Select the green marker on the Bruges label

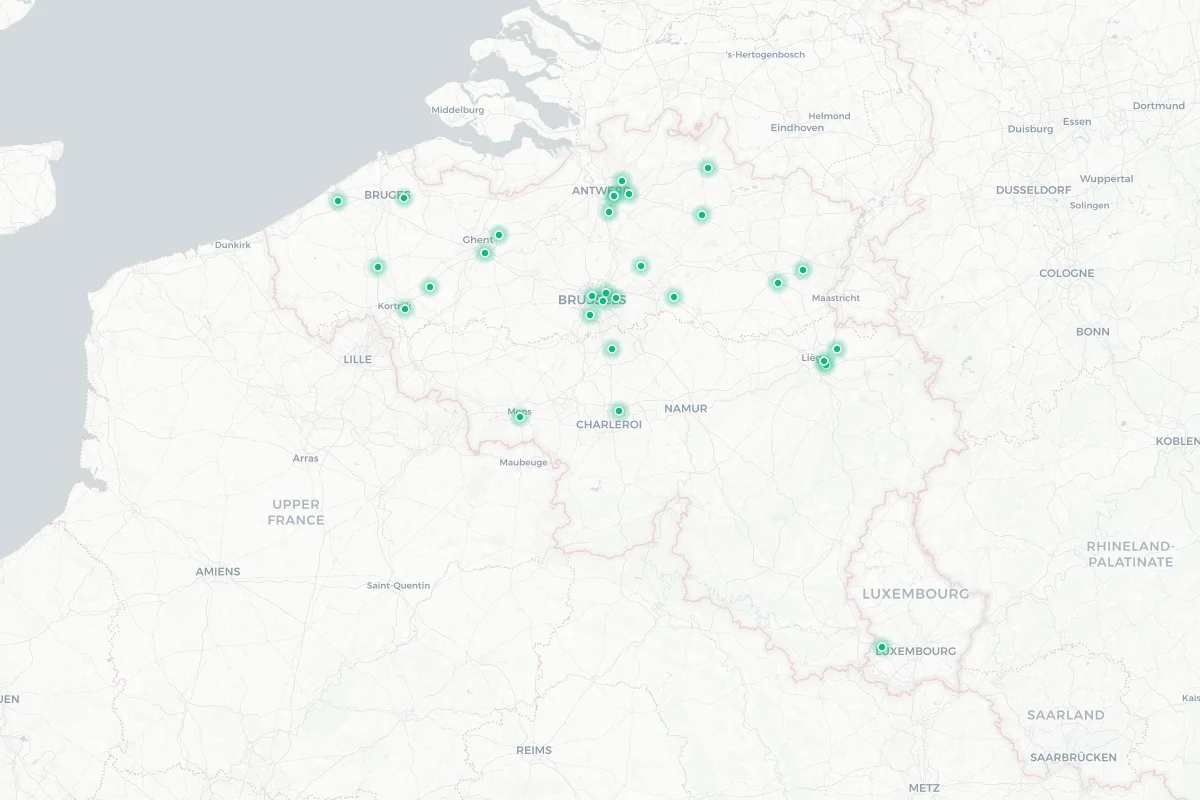[x=404, y=198]
